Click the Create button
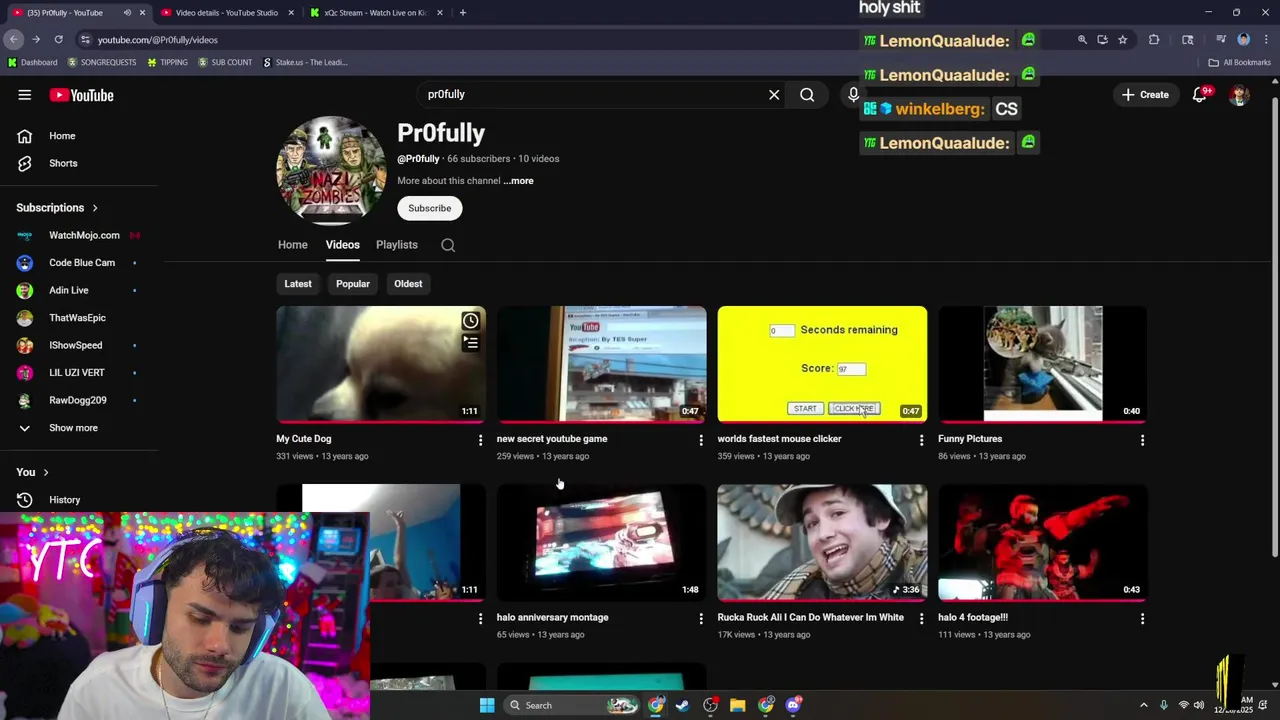The image size is (1280, 720). coord(1145,95)
